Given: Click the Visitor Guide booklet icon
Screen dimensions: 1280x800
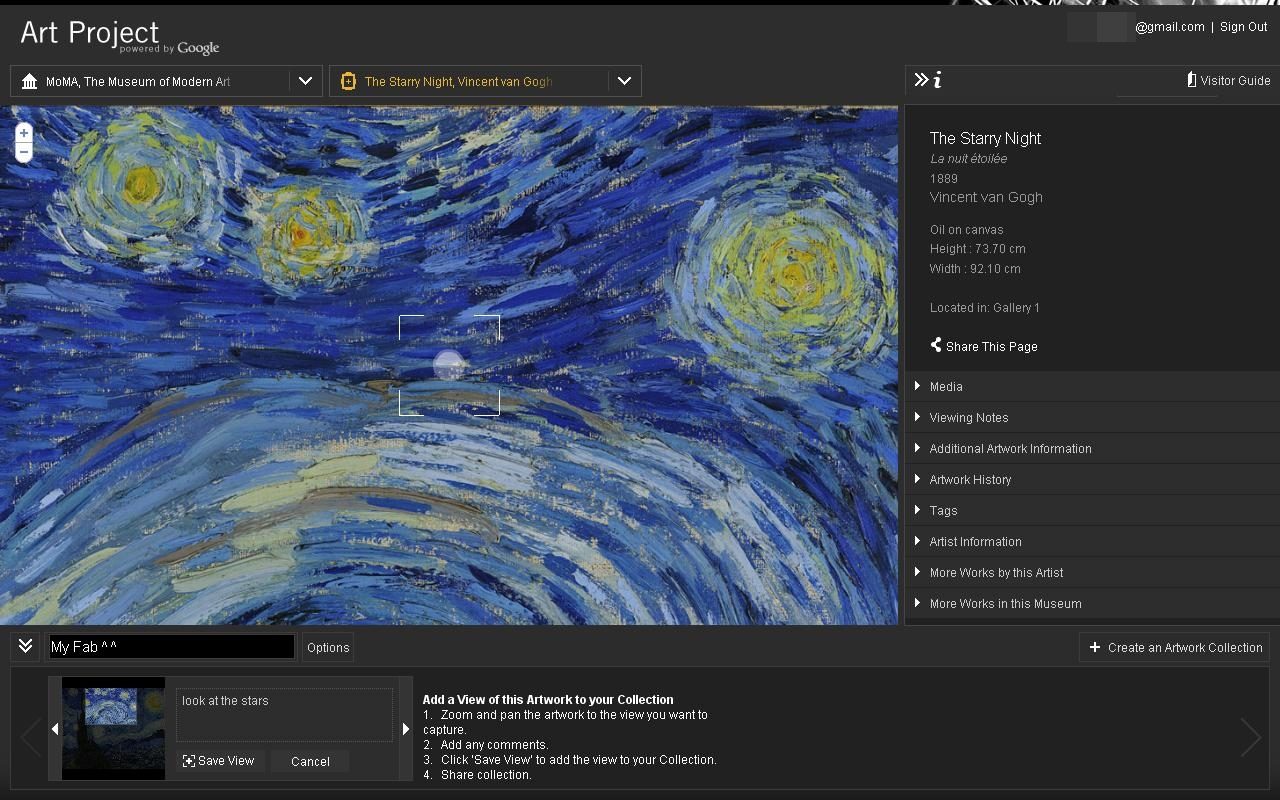Looking at the screenshot, I should 1191,80.
